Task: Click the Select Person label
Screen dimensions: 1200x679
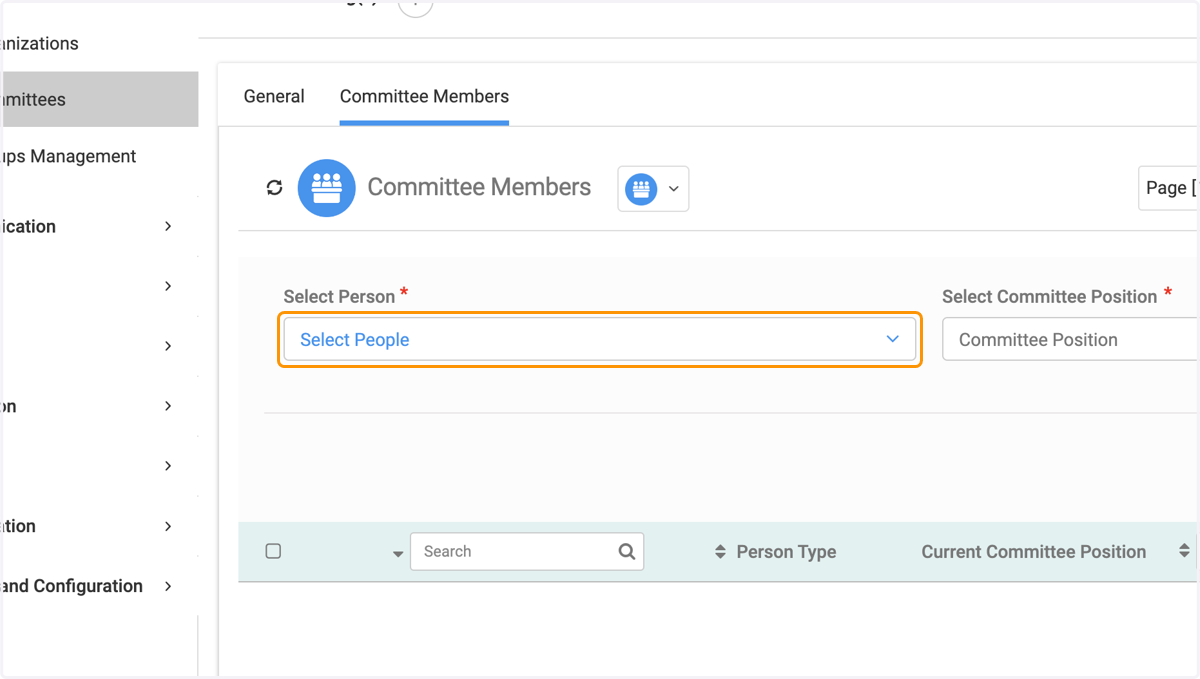Action: coord(339,297)
